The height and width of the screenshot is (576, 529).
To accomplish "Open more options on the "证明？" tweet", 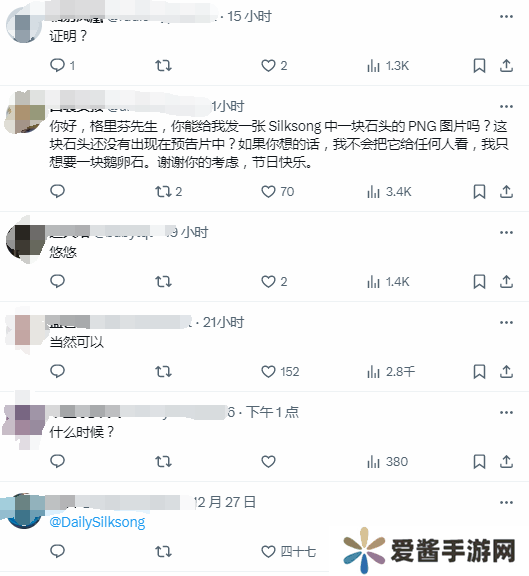I will [506, 17].
